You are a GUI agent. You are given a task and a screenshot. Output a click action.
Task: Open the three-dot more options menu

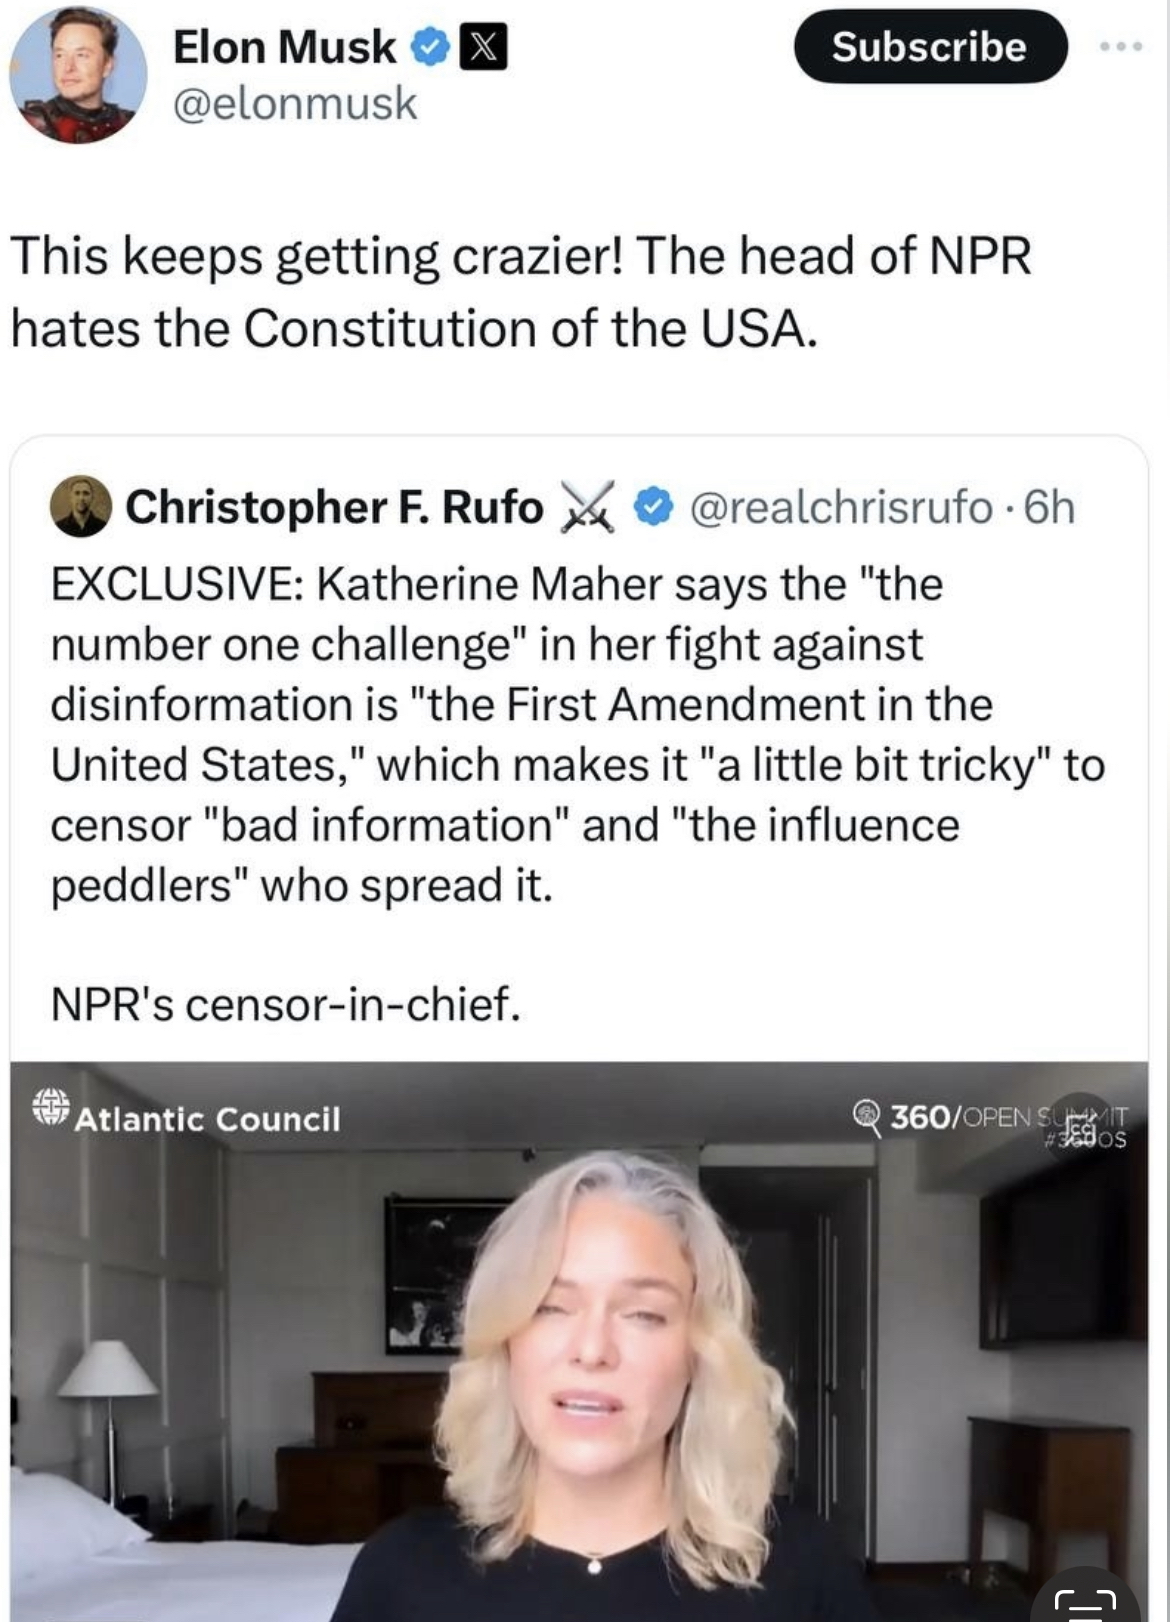click(x=1120, y=47)
